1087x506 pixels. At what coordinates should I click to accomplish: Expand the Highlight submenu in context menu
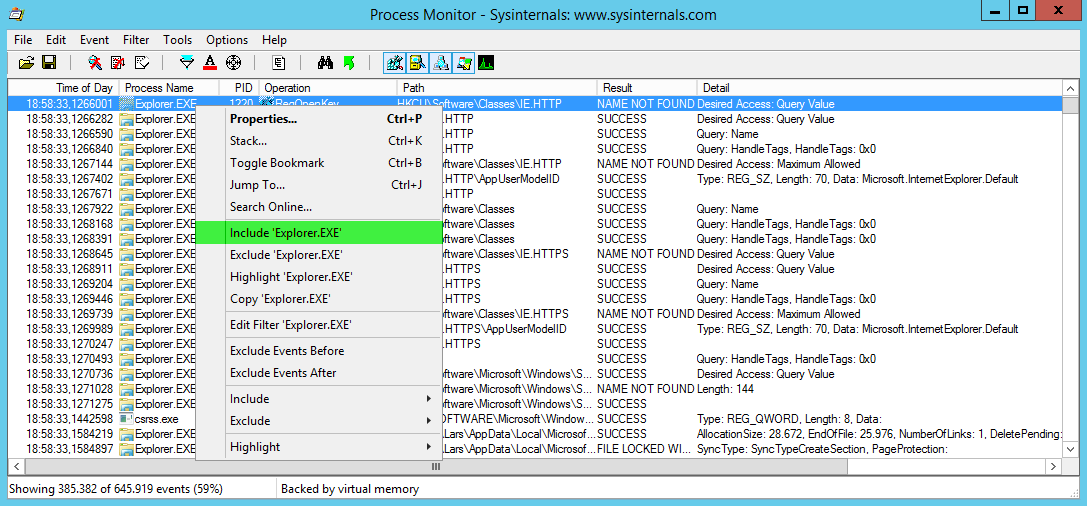(x=319, y=447)
